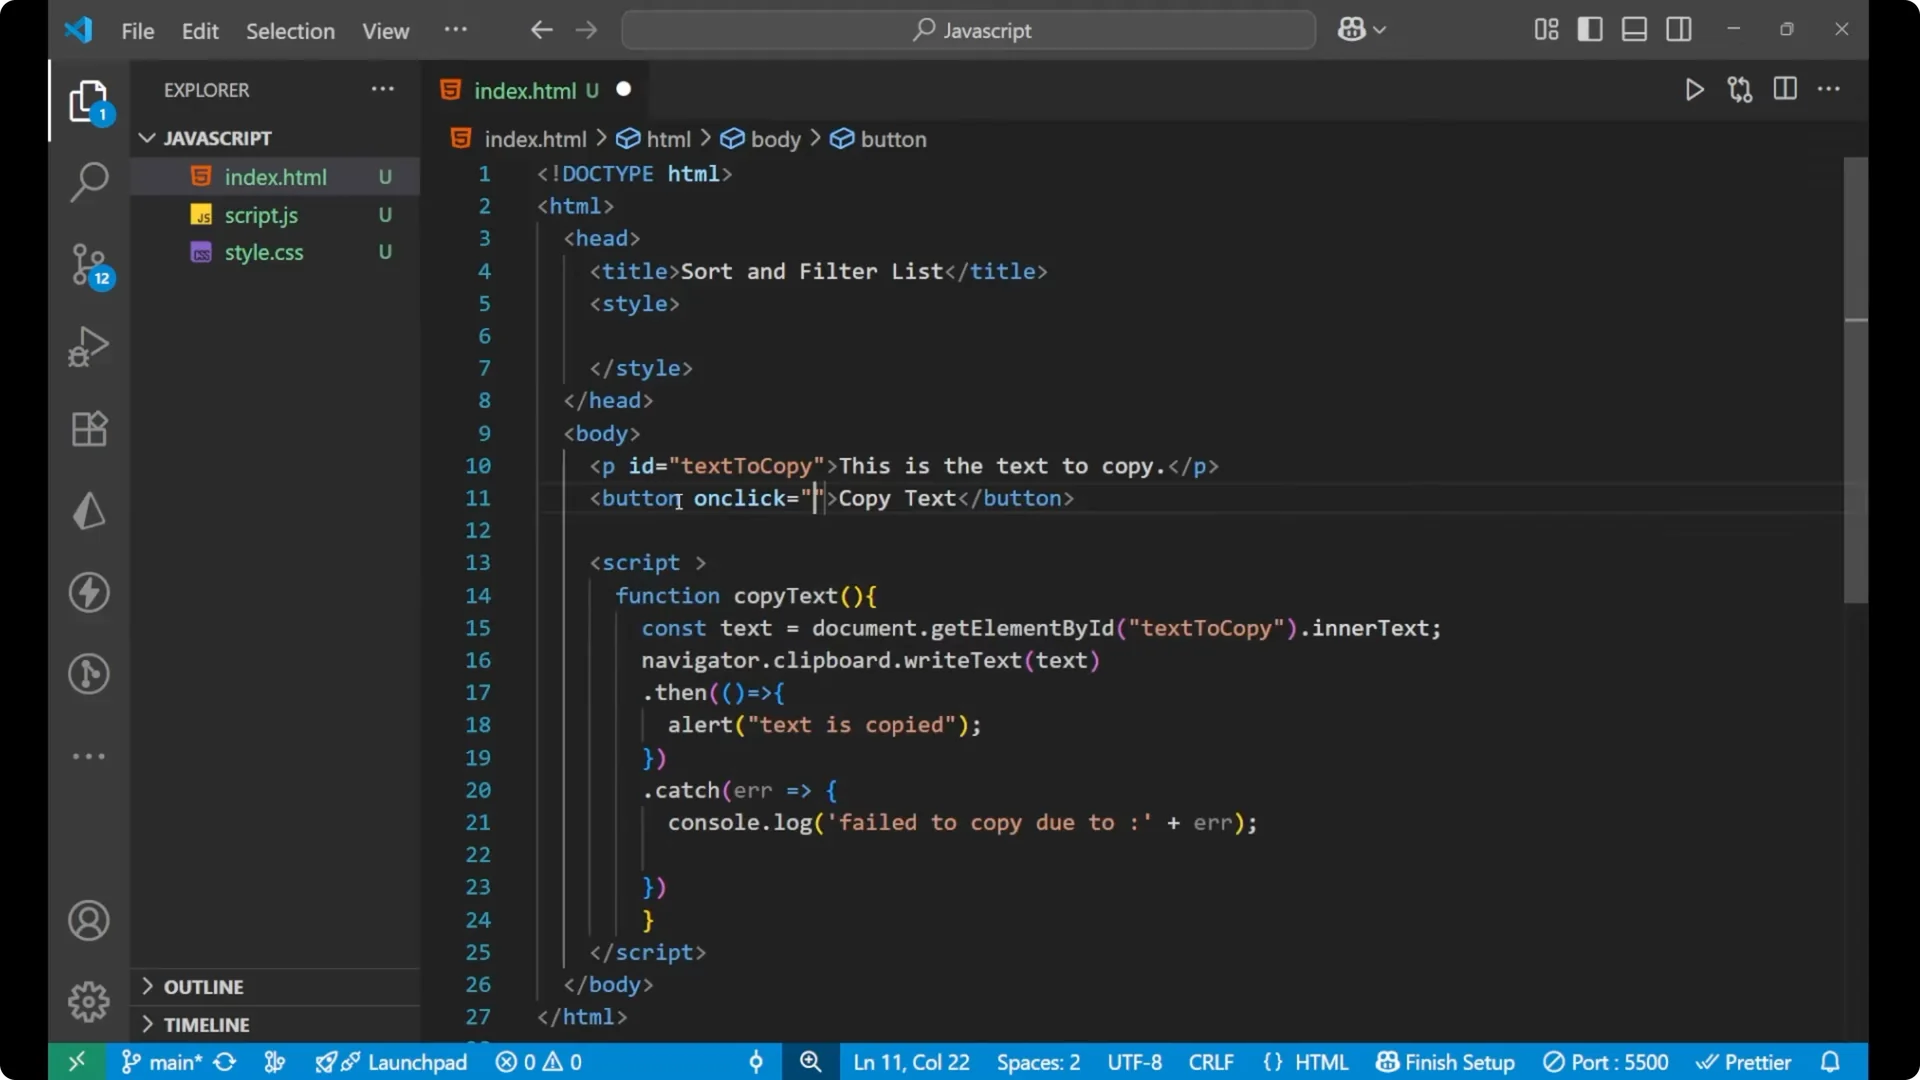Open the Accounts icon in the activity bar
The image size is (1920, 1080).
coord(88,920)
